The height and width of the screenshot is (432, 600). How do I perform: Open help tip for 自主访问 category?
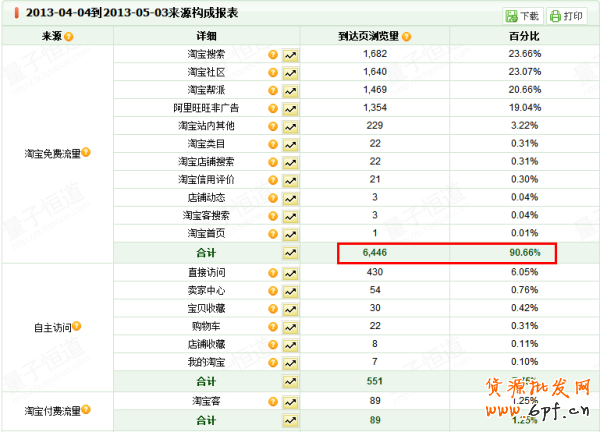click(x=76, y=326)
